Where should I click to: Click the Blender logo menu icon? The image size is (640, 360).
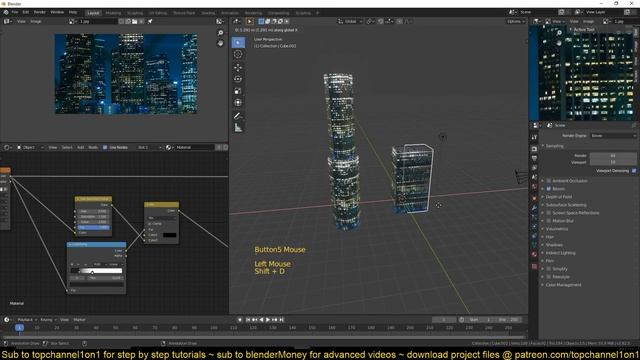6,12
